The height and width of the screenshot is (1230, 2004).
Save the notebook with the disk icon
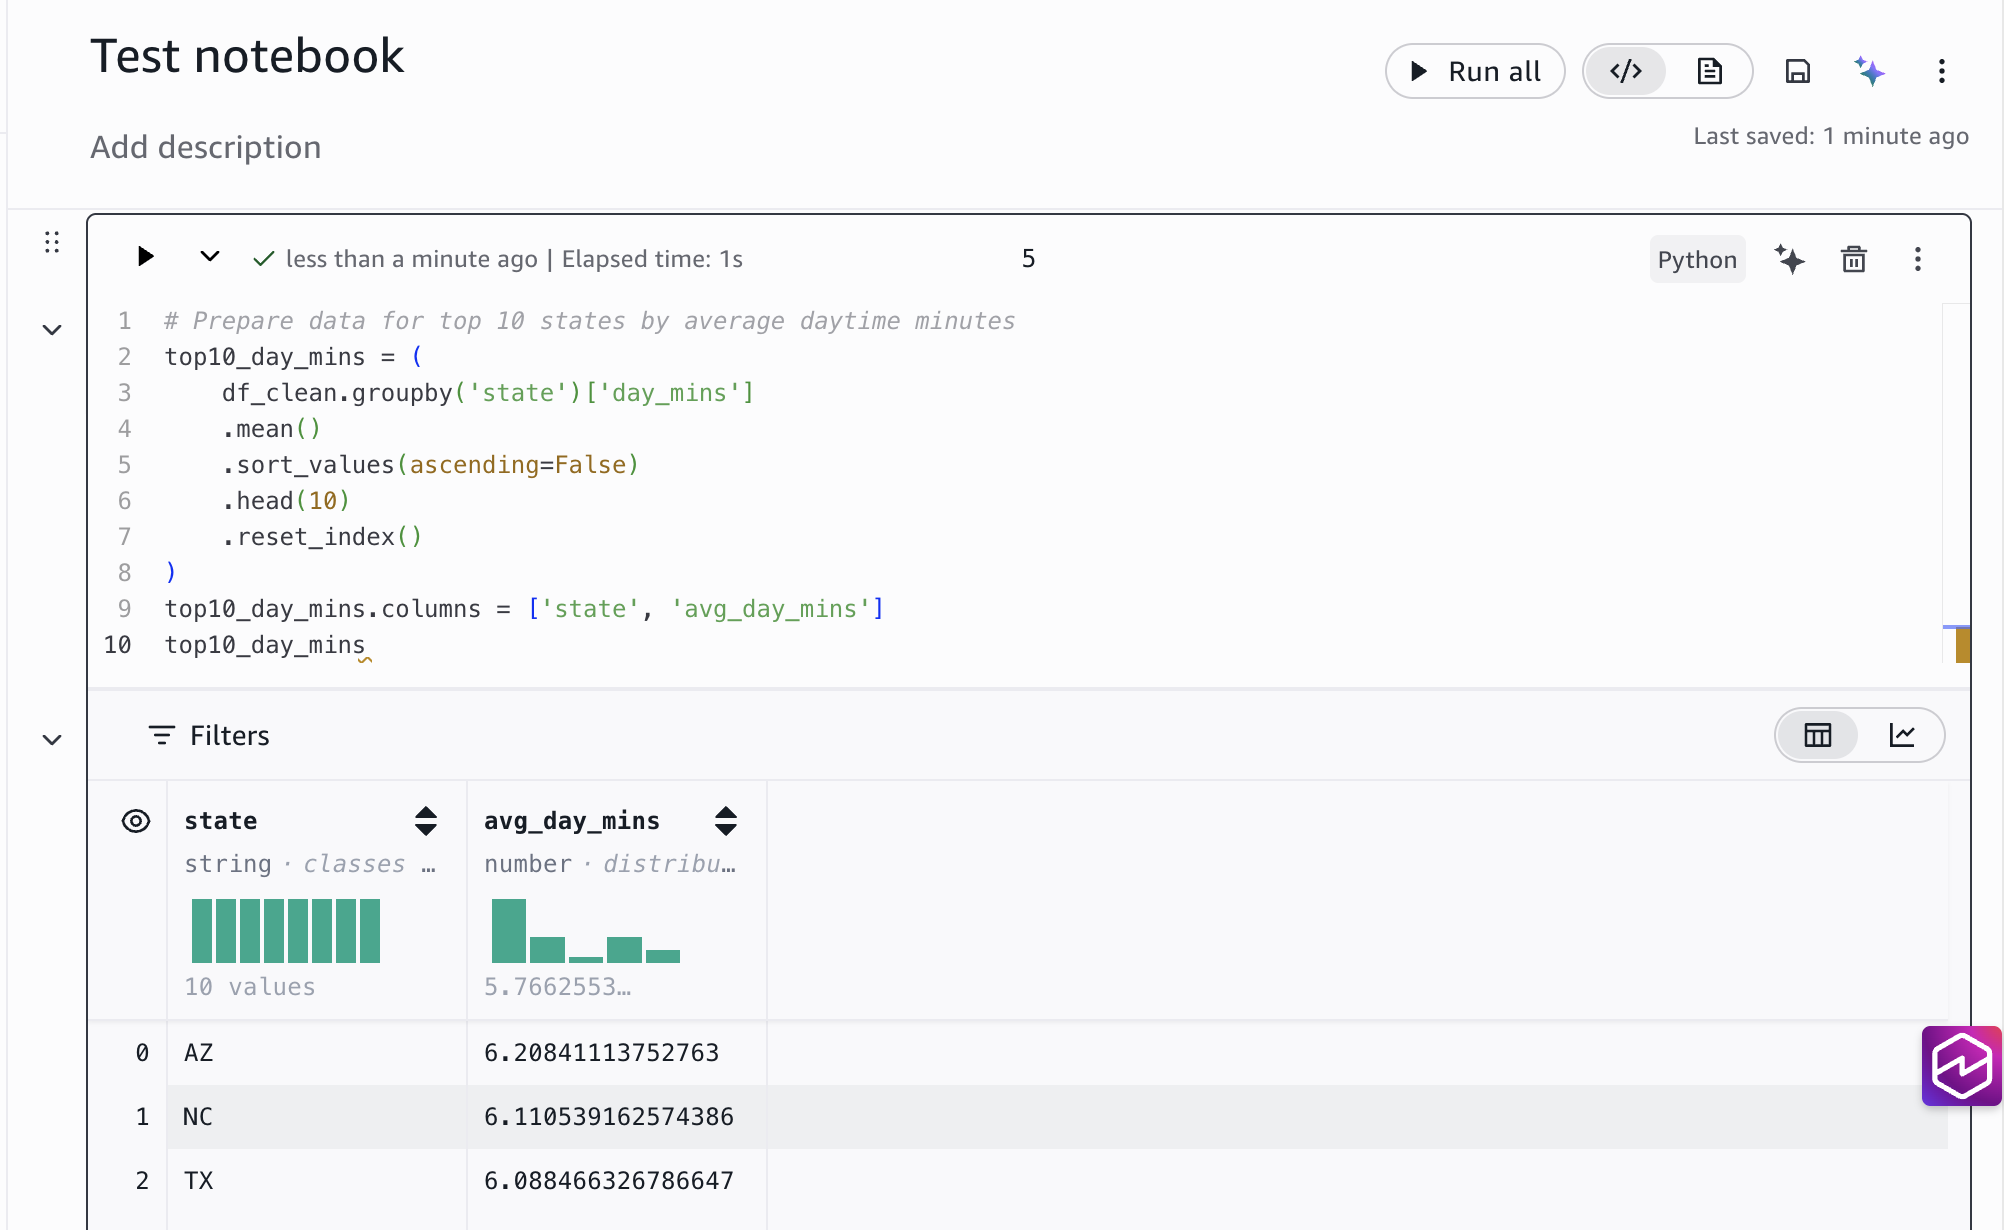1797,71
